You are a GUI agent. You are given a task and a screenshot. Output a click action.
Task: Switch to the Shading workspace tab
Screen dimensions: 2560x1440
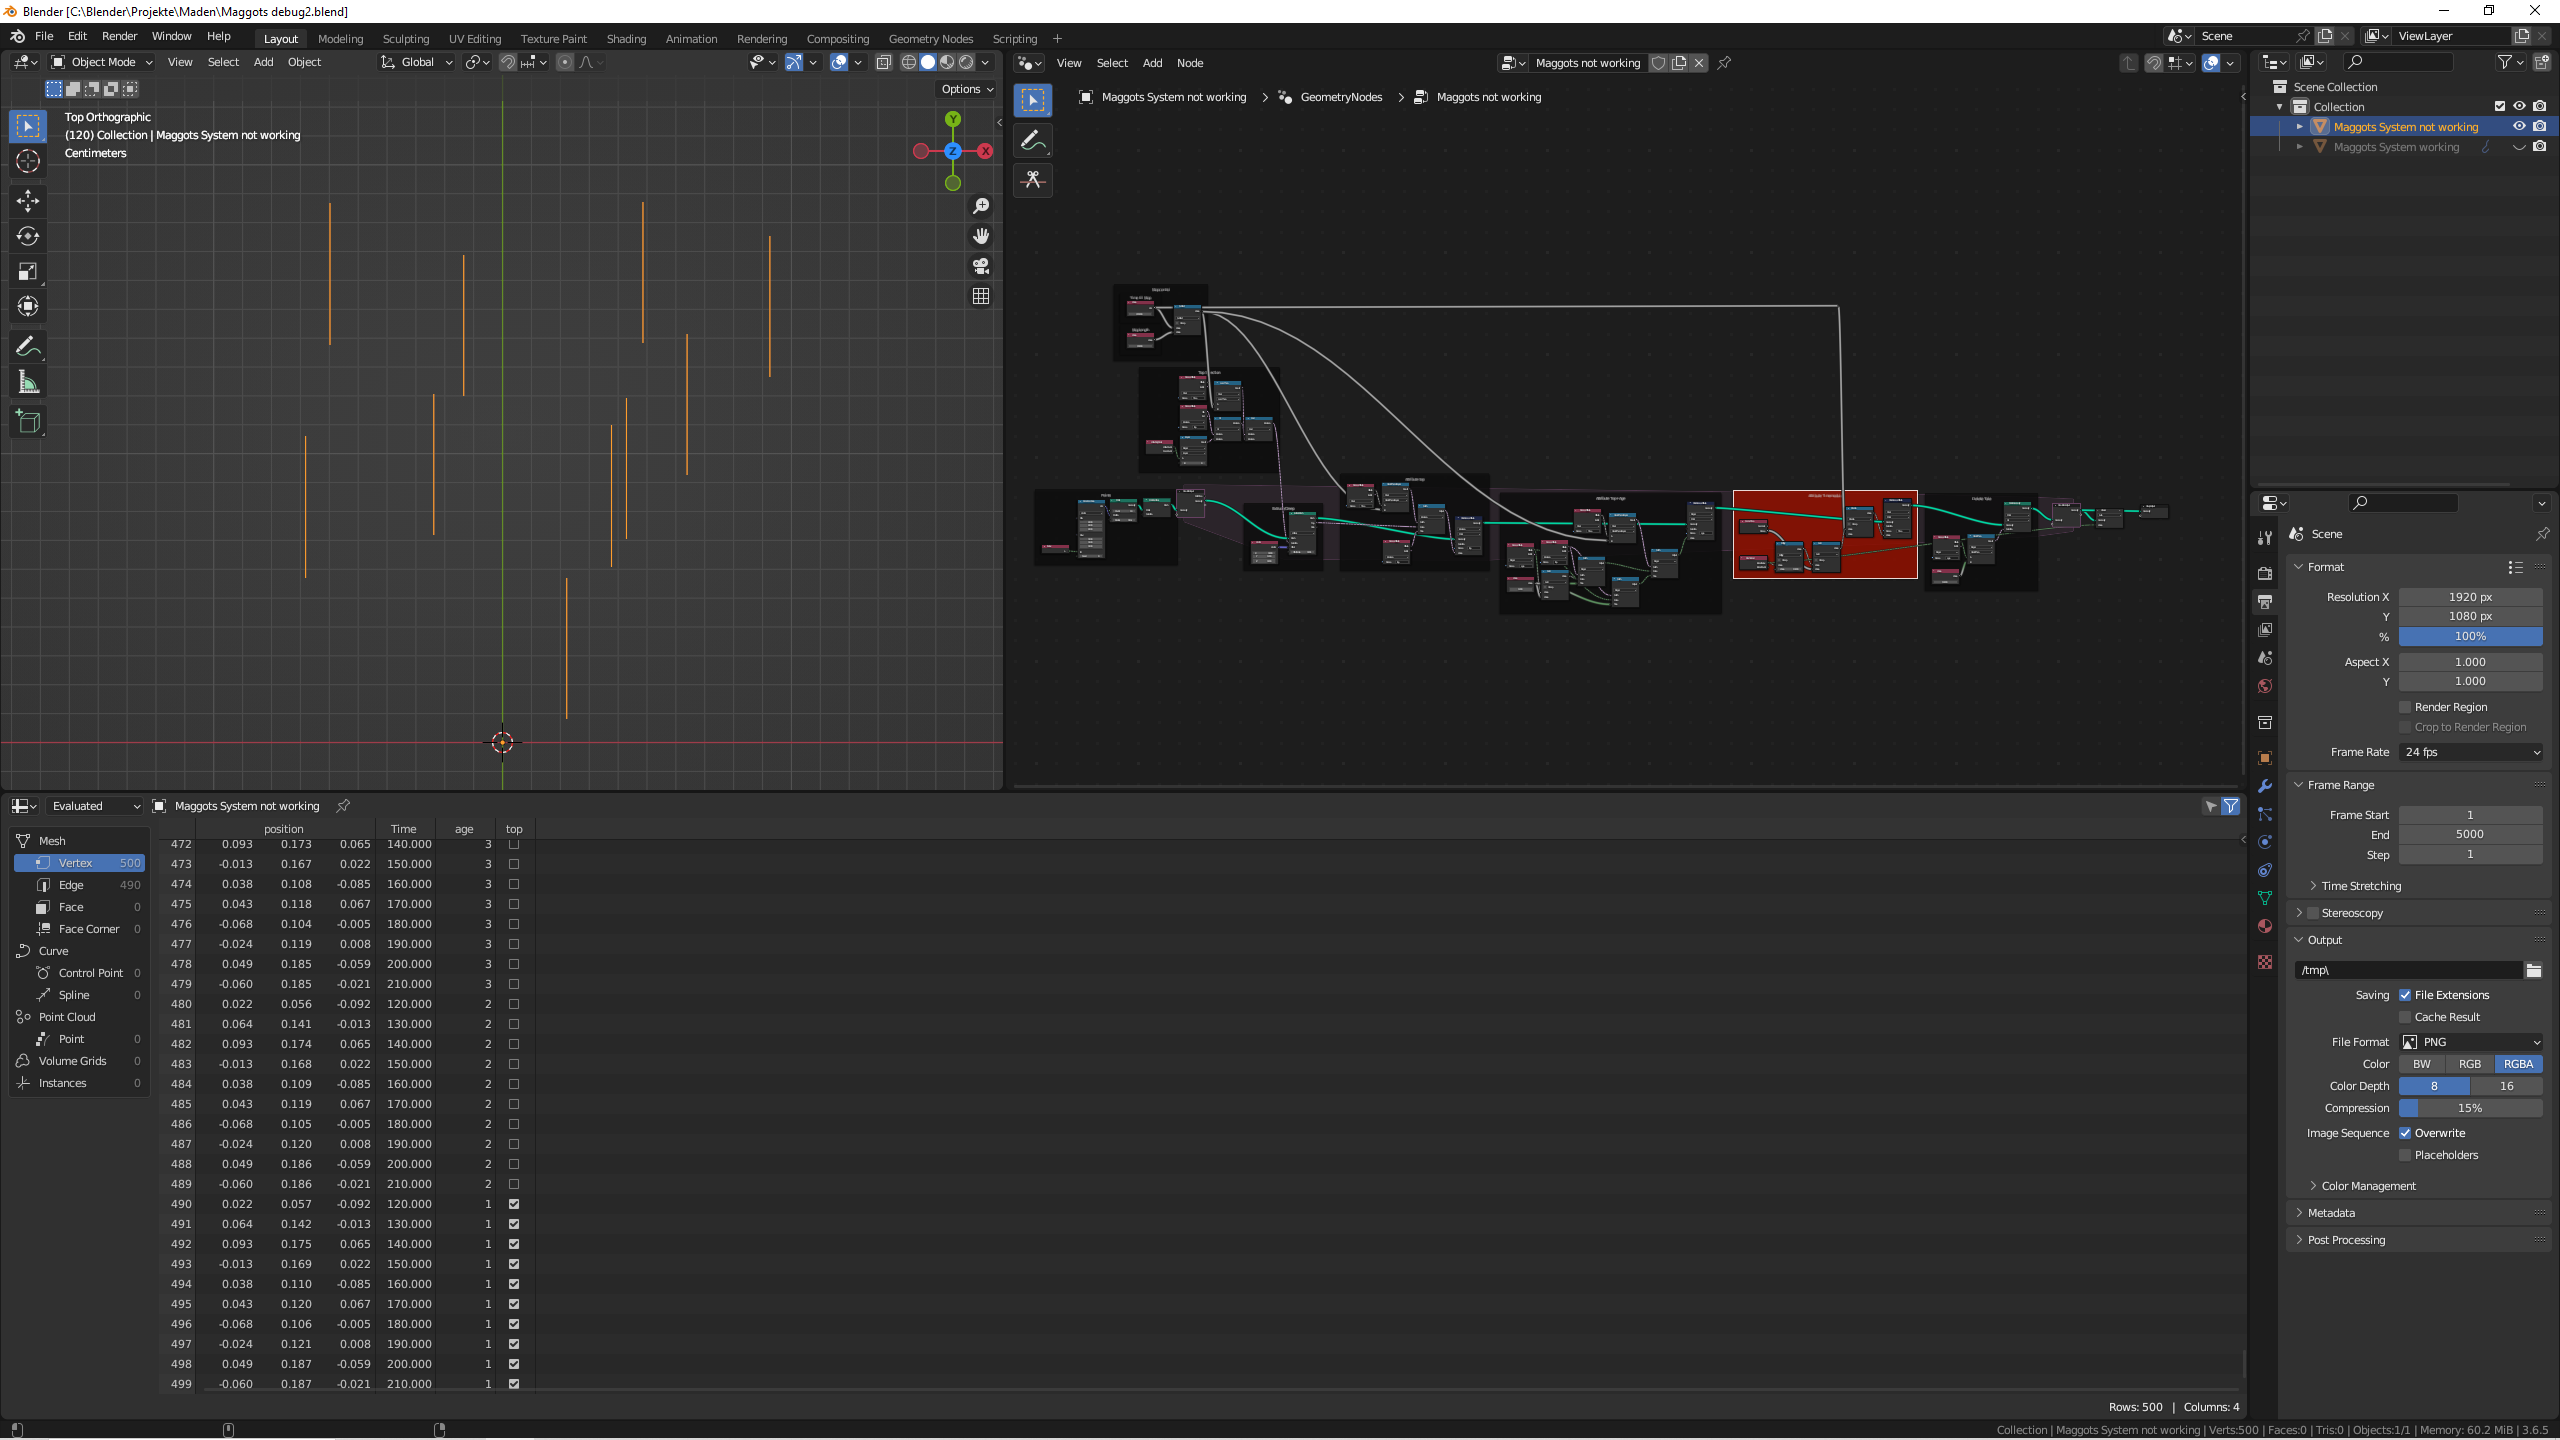626,39
